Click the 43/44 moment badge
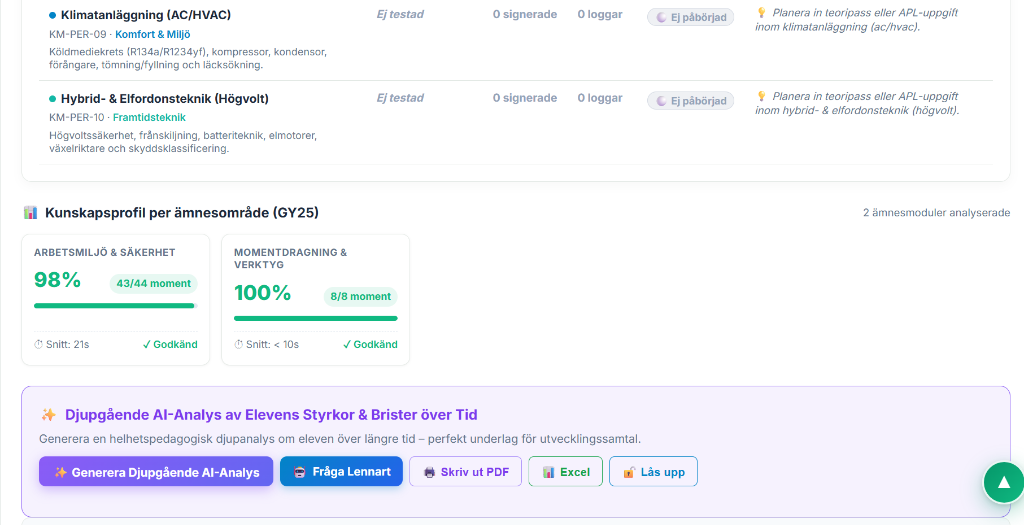Image resolution: width=1024 pixels, height=525 pixels. click(153, 283)
